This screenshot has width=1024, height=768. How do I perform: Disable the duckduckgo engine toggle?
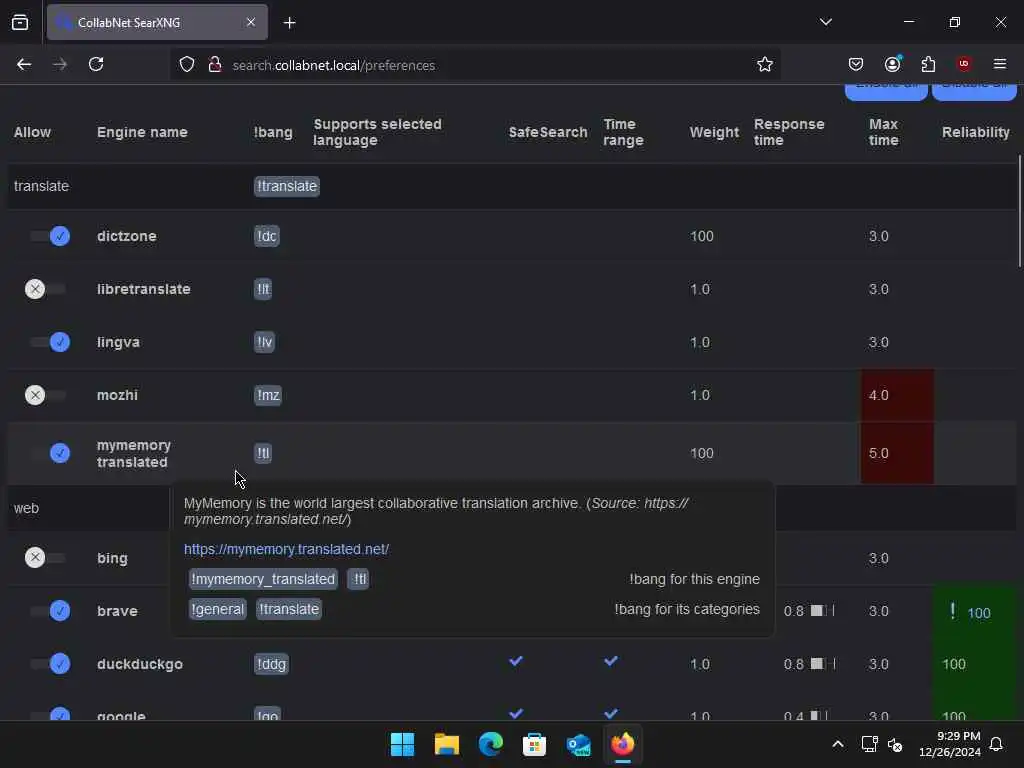click(51, 664)
